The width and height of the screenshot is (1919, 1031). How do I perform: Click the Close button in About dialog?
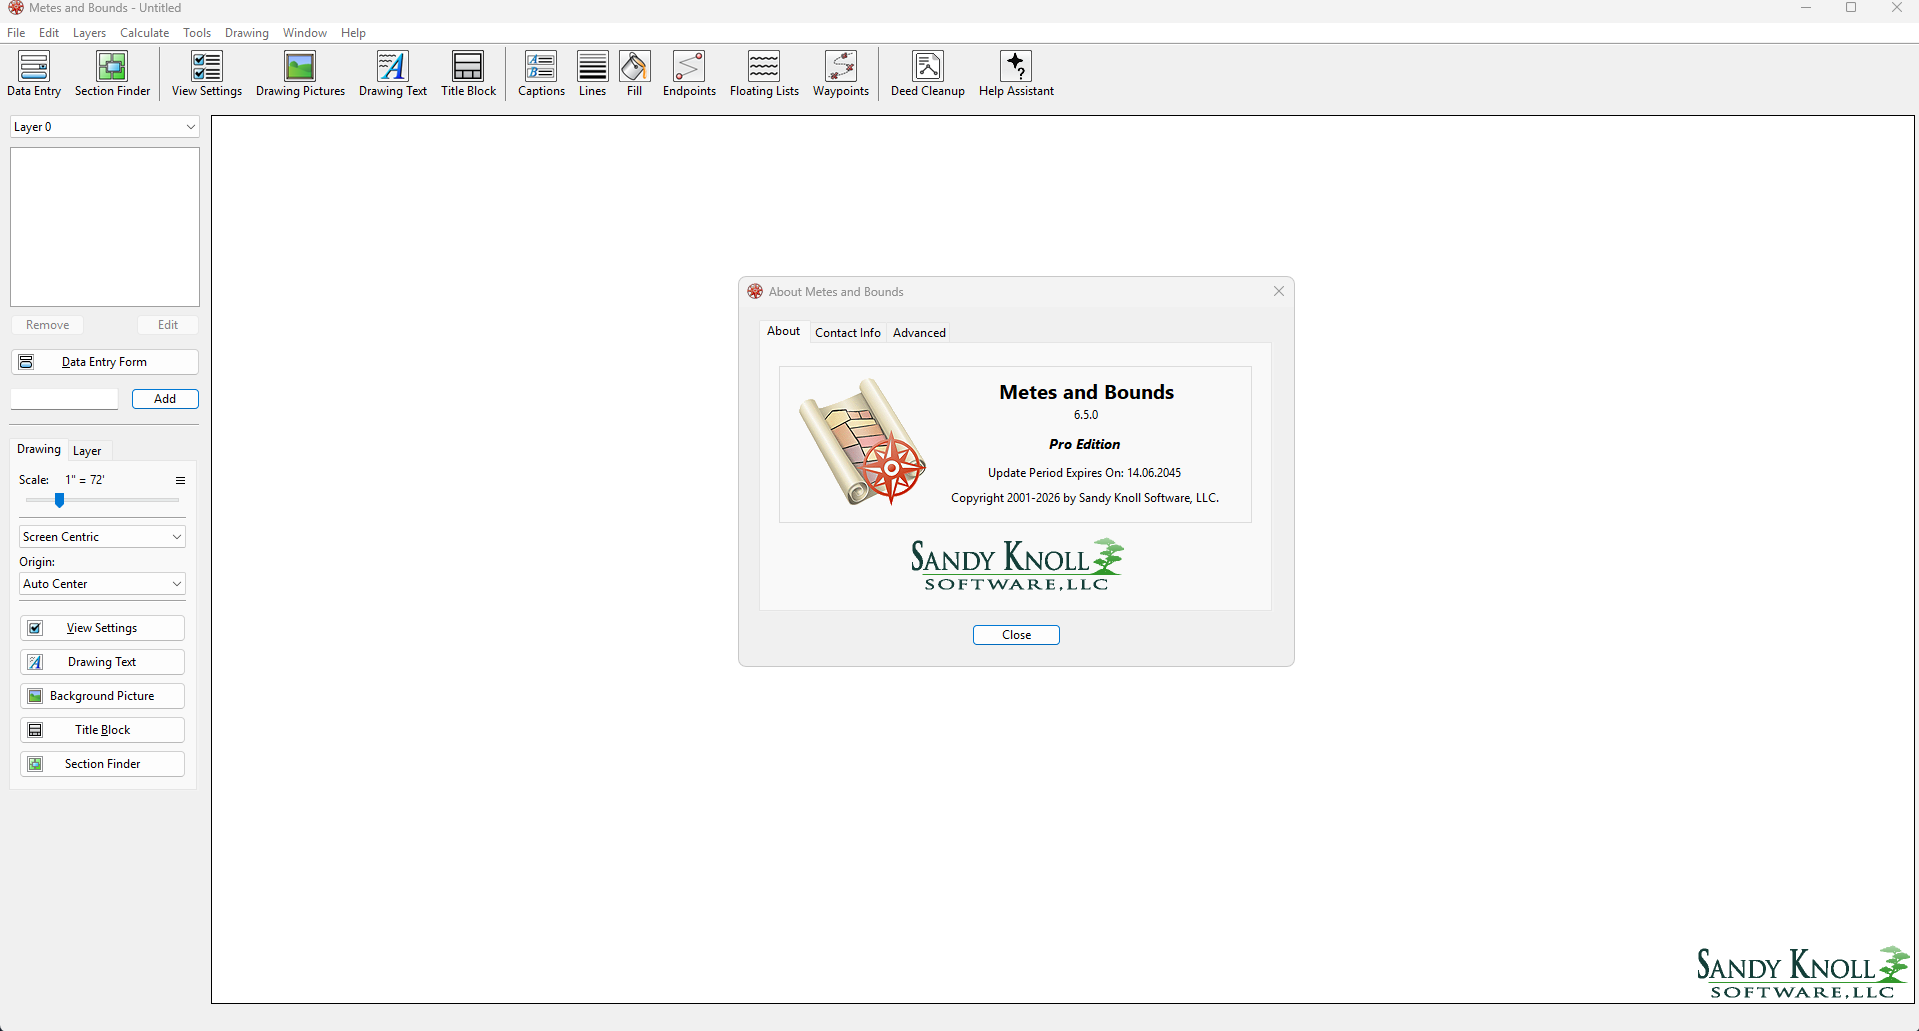pyautogui.click(x=1016, y=635)
